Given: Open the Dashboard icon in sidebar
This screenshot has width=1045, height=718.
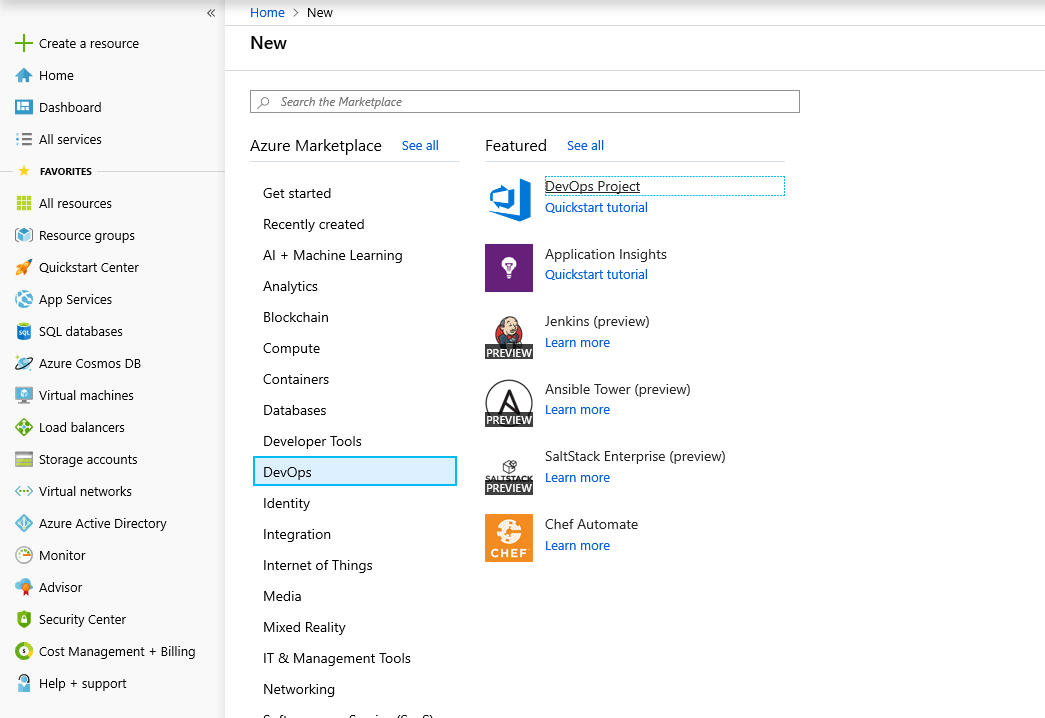Looking at the screenshot, I should pos(23,107).
